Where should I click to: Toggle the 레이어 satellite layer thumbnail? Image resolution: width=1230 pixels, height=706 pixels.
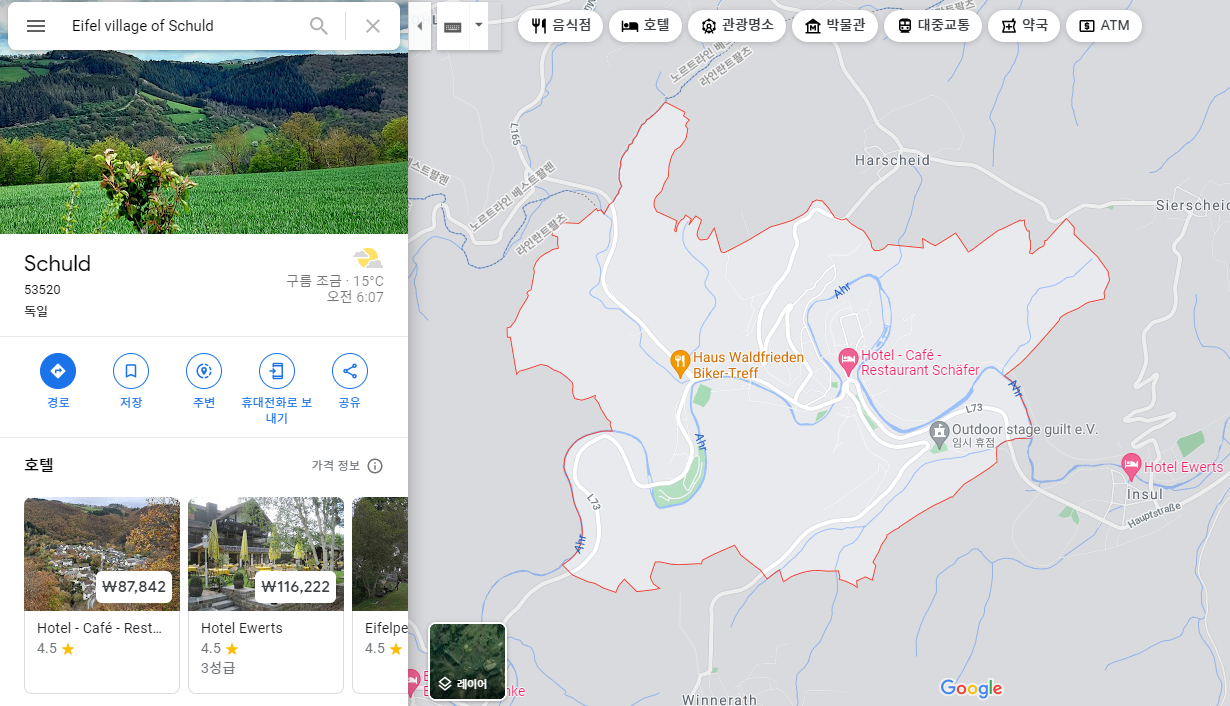coord(467,662)
